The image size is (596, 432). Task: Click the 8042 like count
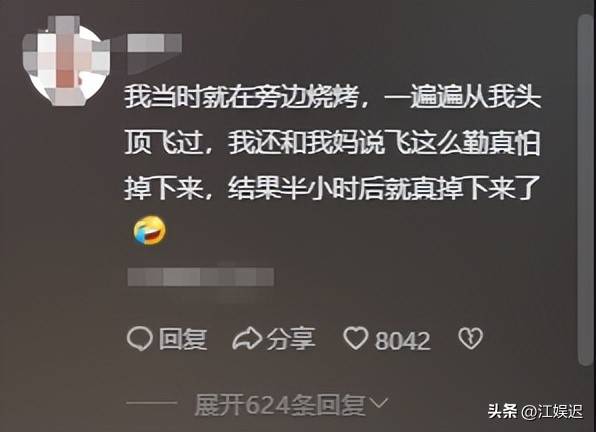[x=403, y=340]
